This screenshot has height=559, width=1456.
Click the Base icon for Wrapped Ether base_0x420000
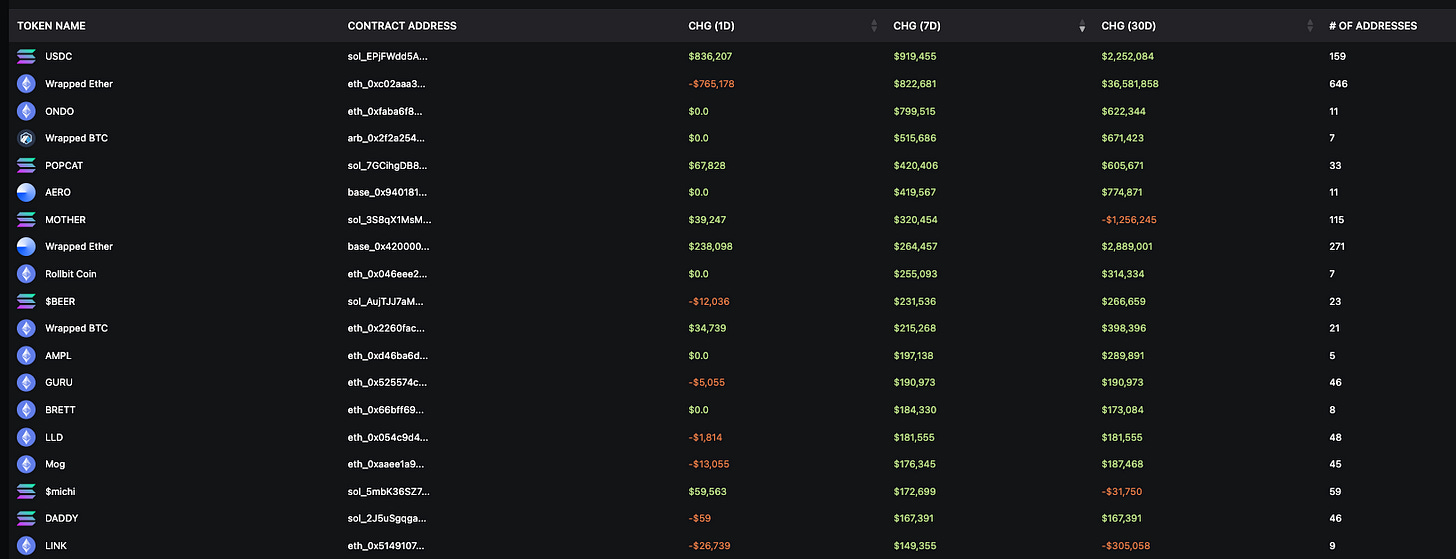[26, 246]
